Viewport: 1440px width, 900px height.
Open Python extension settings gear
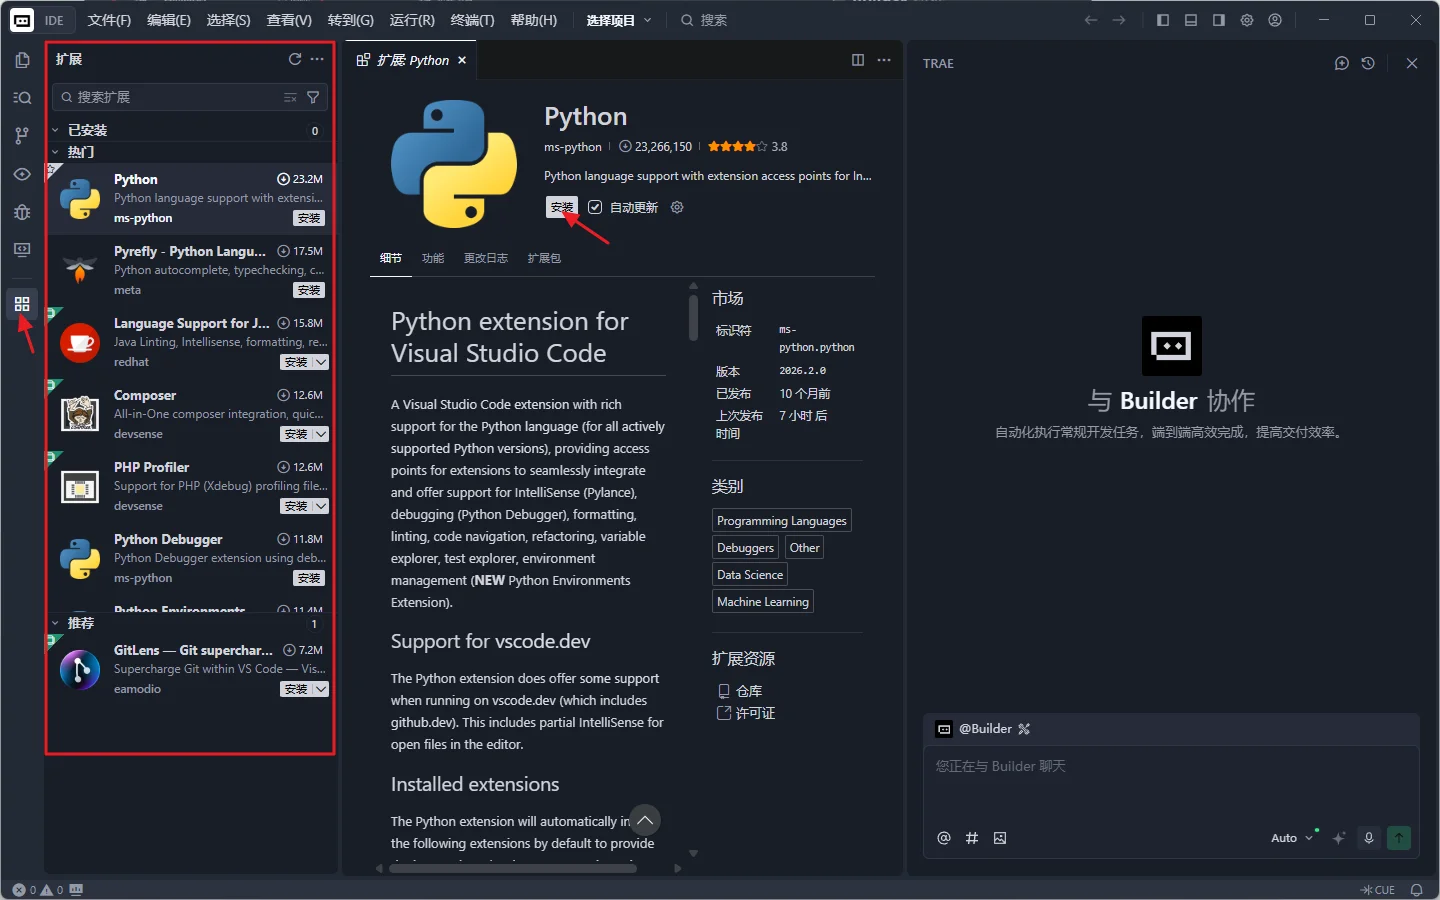point(677,207)
